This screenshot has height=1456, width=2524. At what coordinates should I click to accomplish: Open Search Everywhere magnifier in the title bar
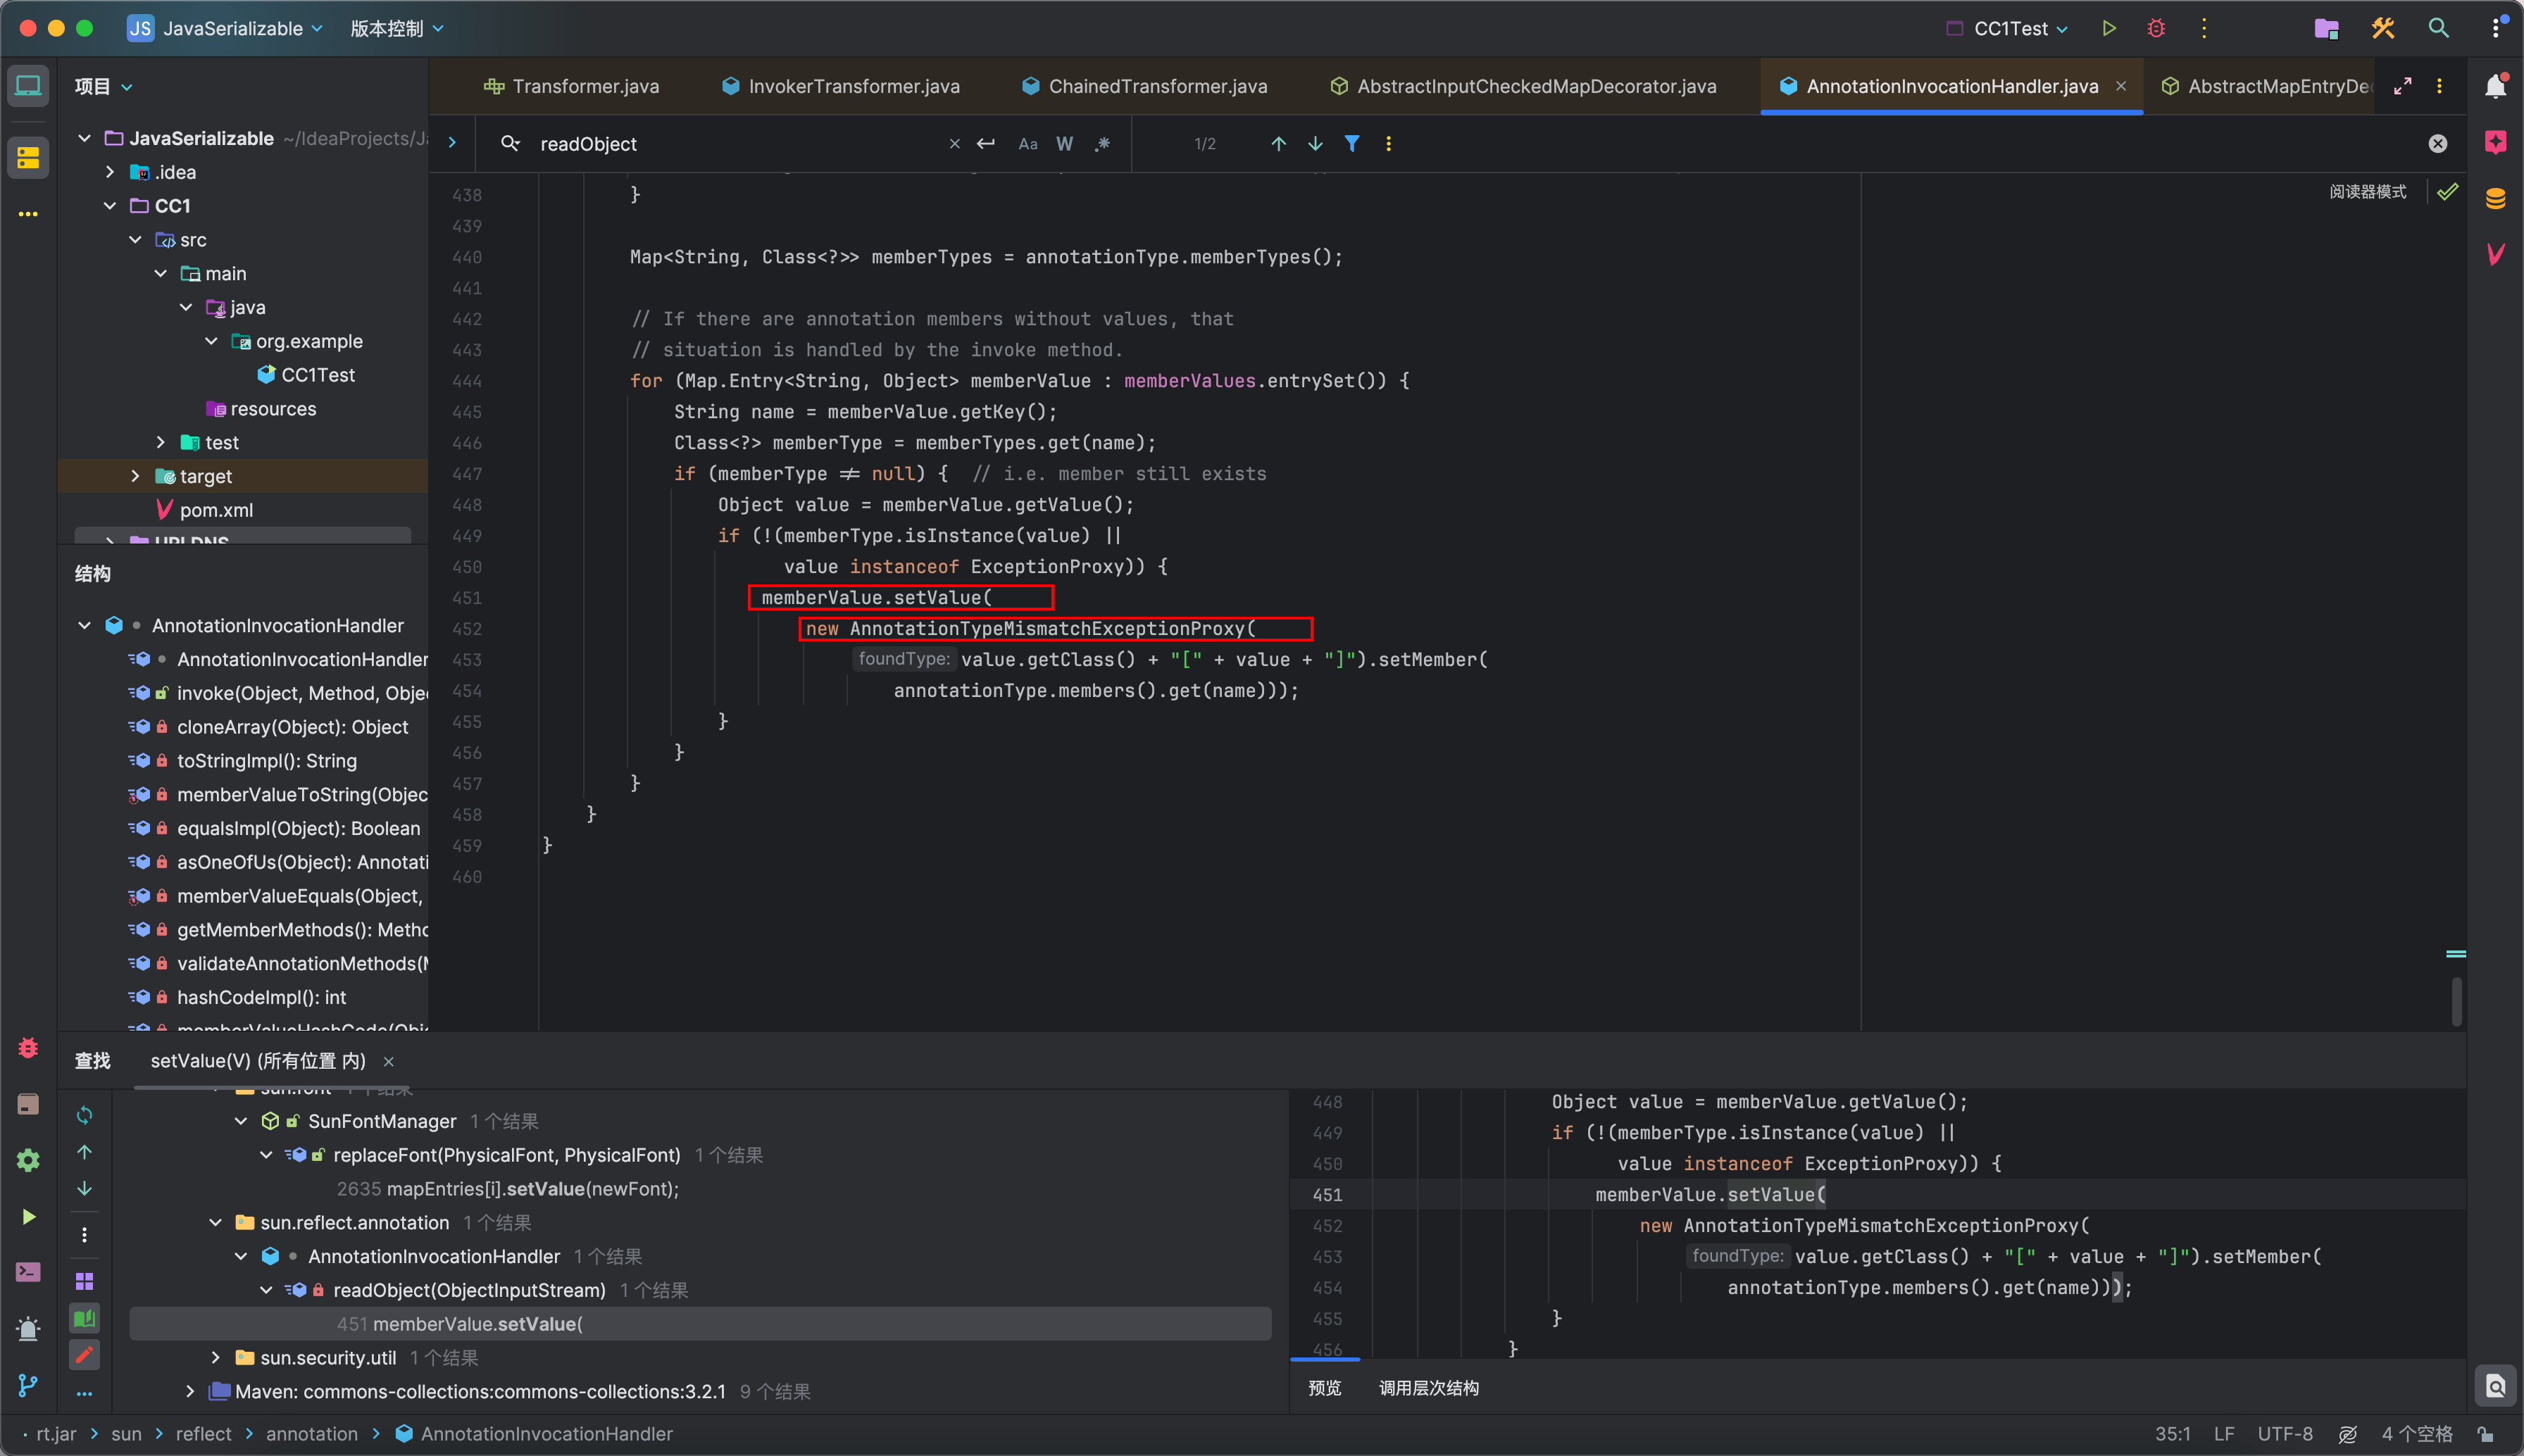pos(2439,28)
